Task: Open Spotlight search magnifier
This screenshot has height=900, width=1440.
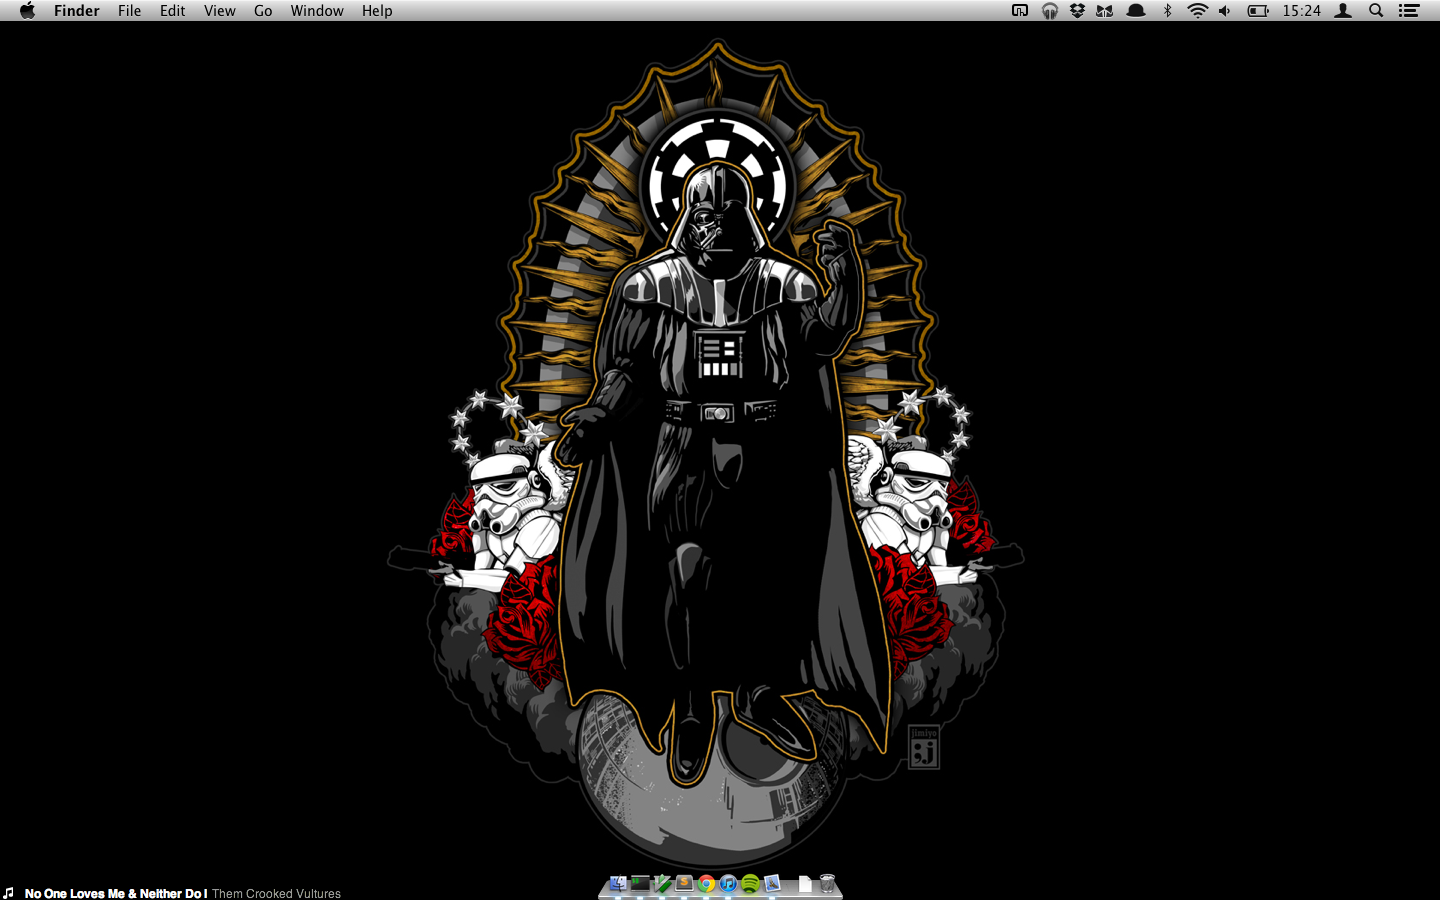Action: tap(1376, 10)
